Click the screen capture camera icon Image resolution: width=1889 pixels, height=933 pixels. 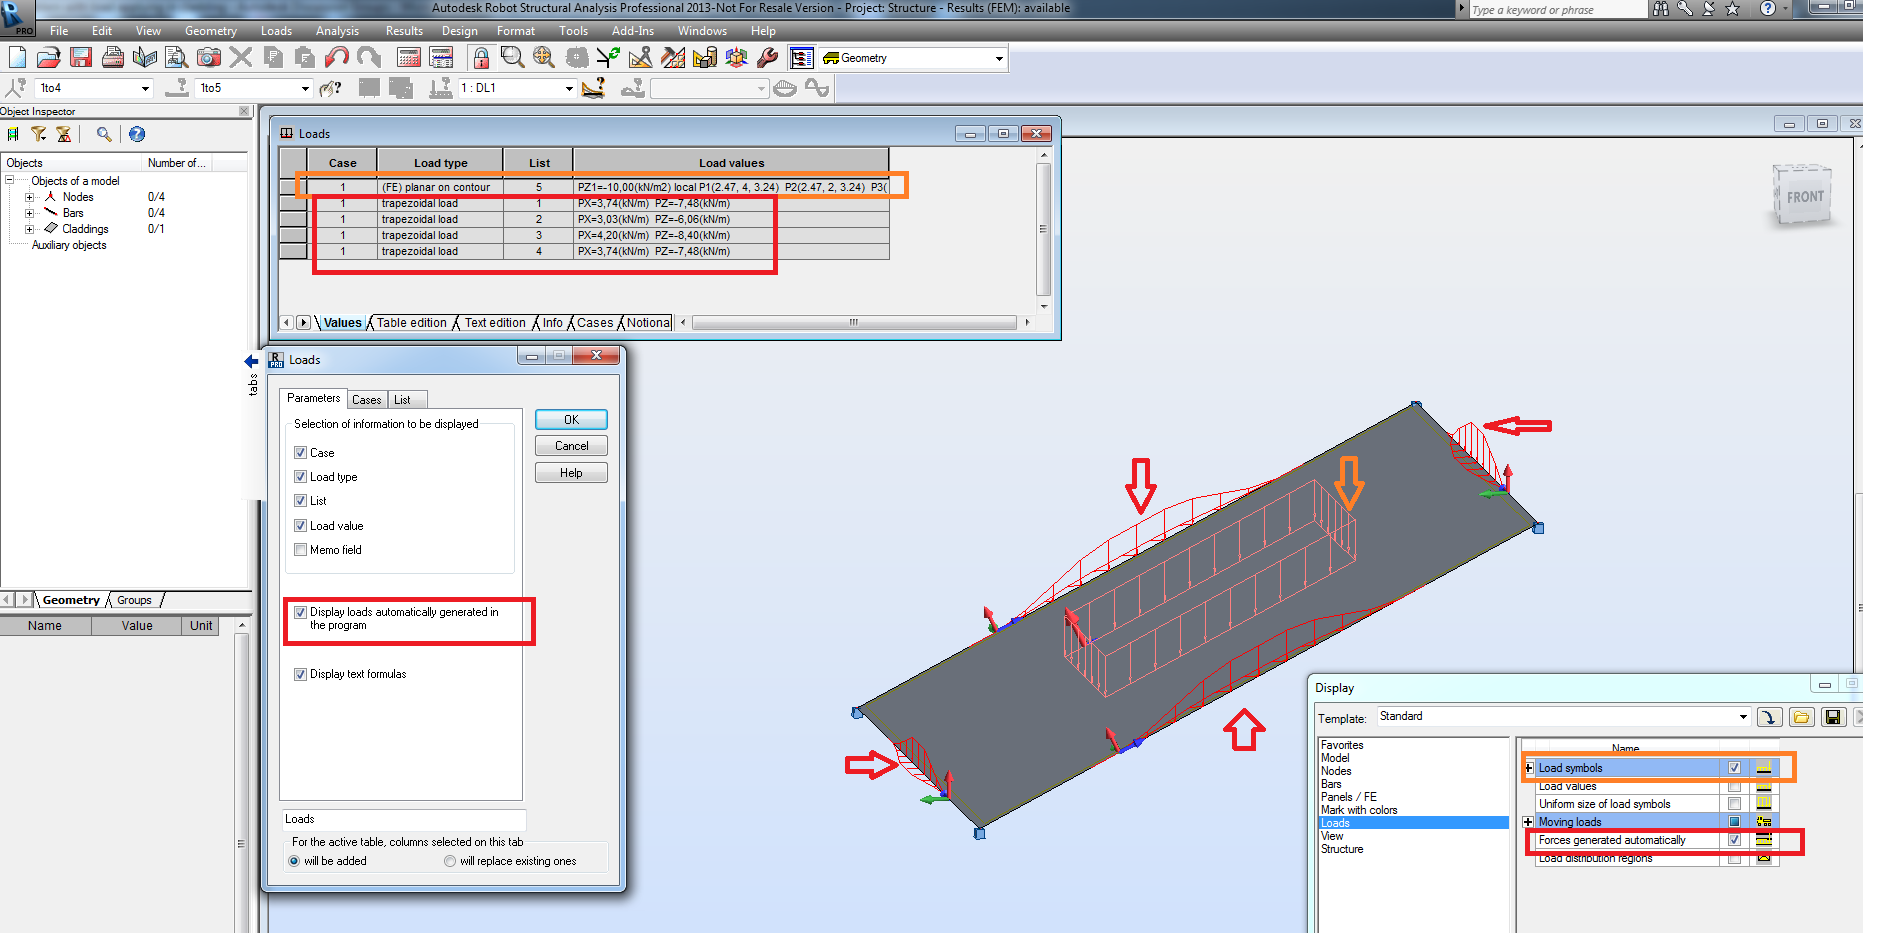pyautogui.click(x=208, y=57)
